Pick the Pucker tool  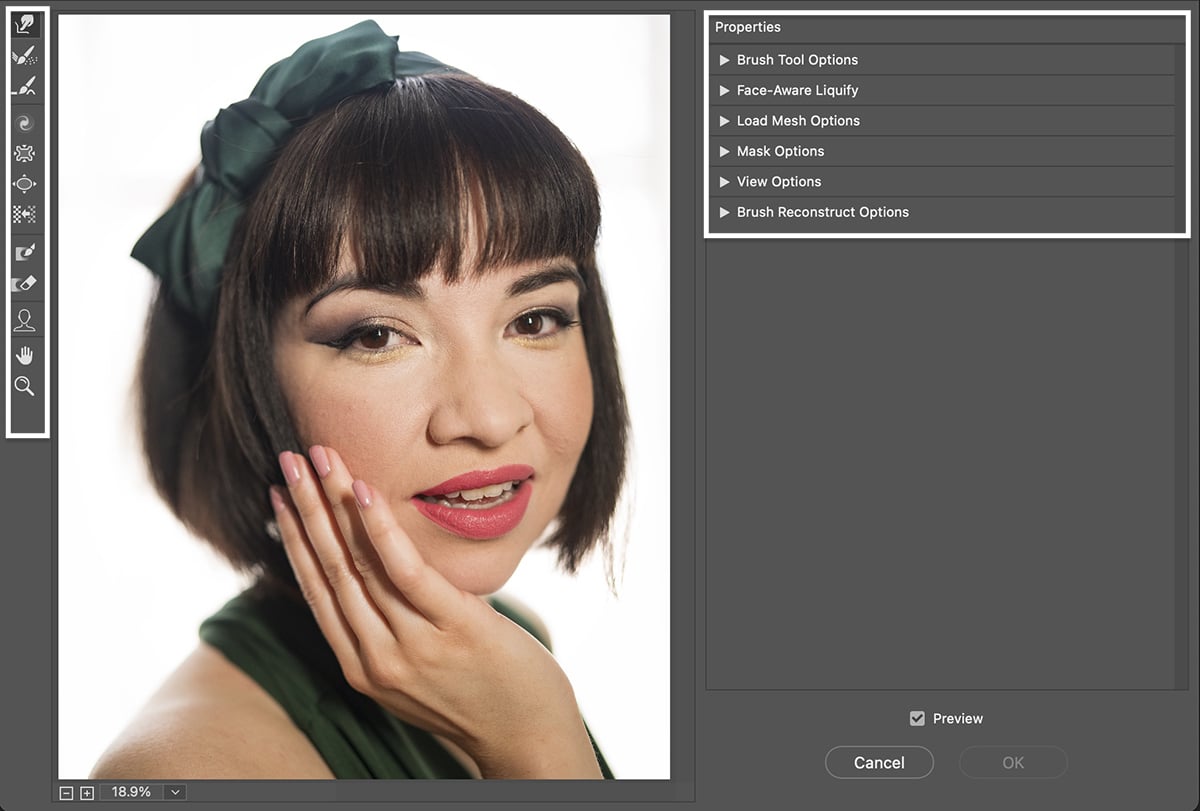click(x=25, y=152)
